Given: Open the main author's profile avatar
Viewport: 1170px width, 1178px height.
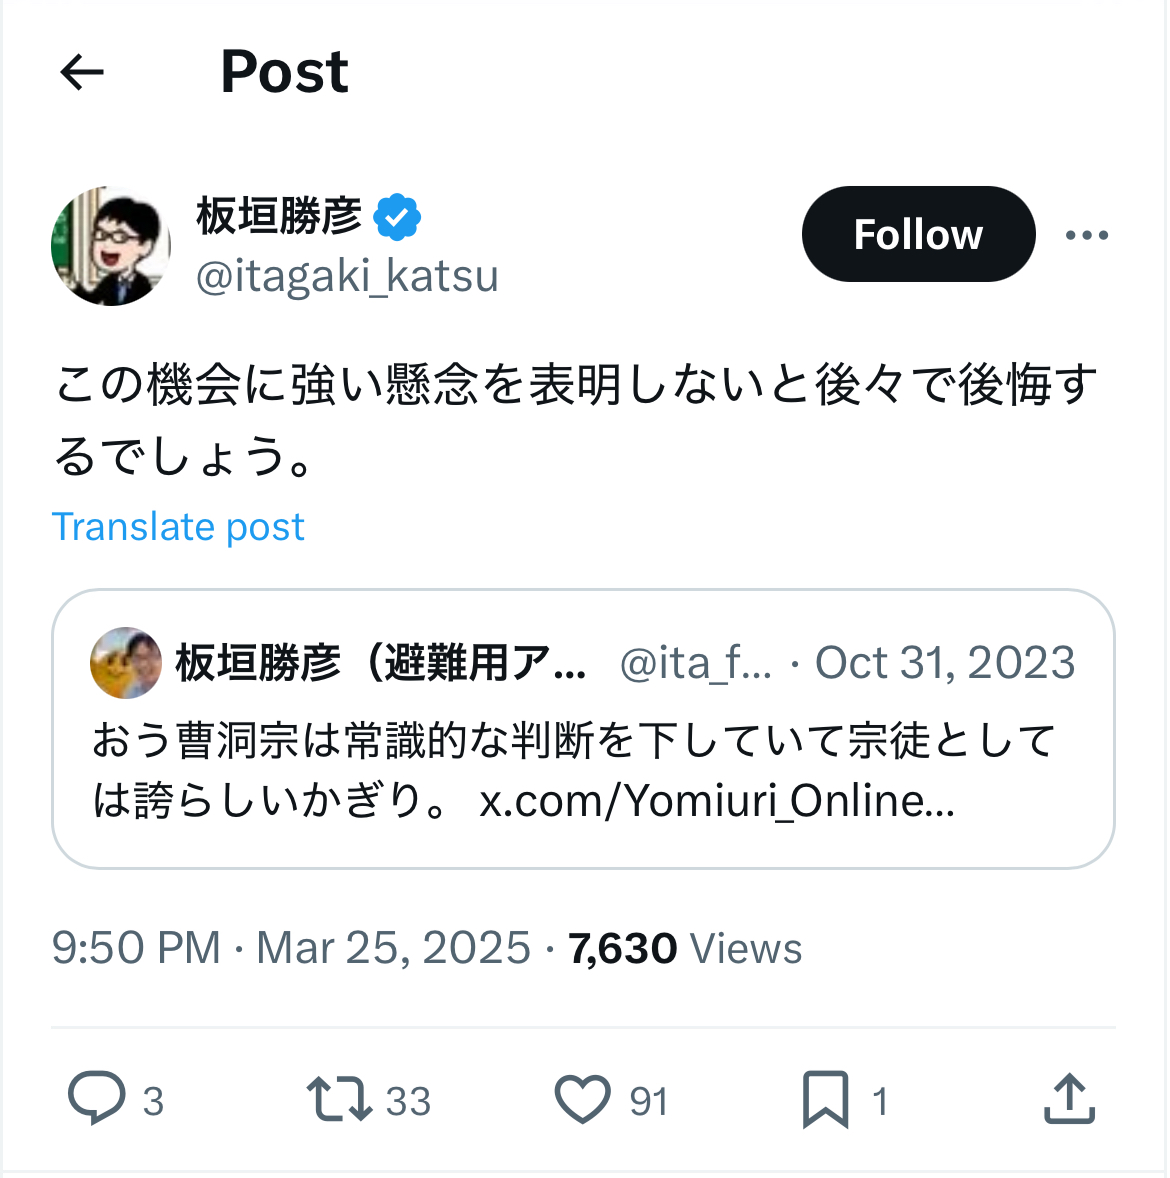Looking at the screenshot, I should click(x=111, y=245).
